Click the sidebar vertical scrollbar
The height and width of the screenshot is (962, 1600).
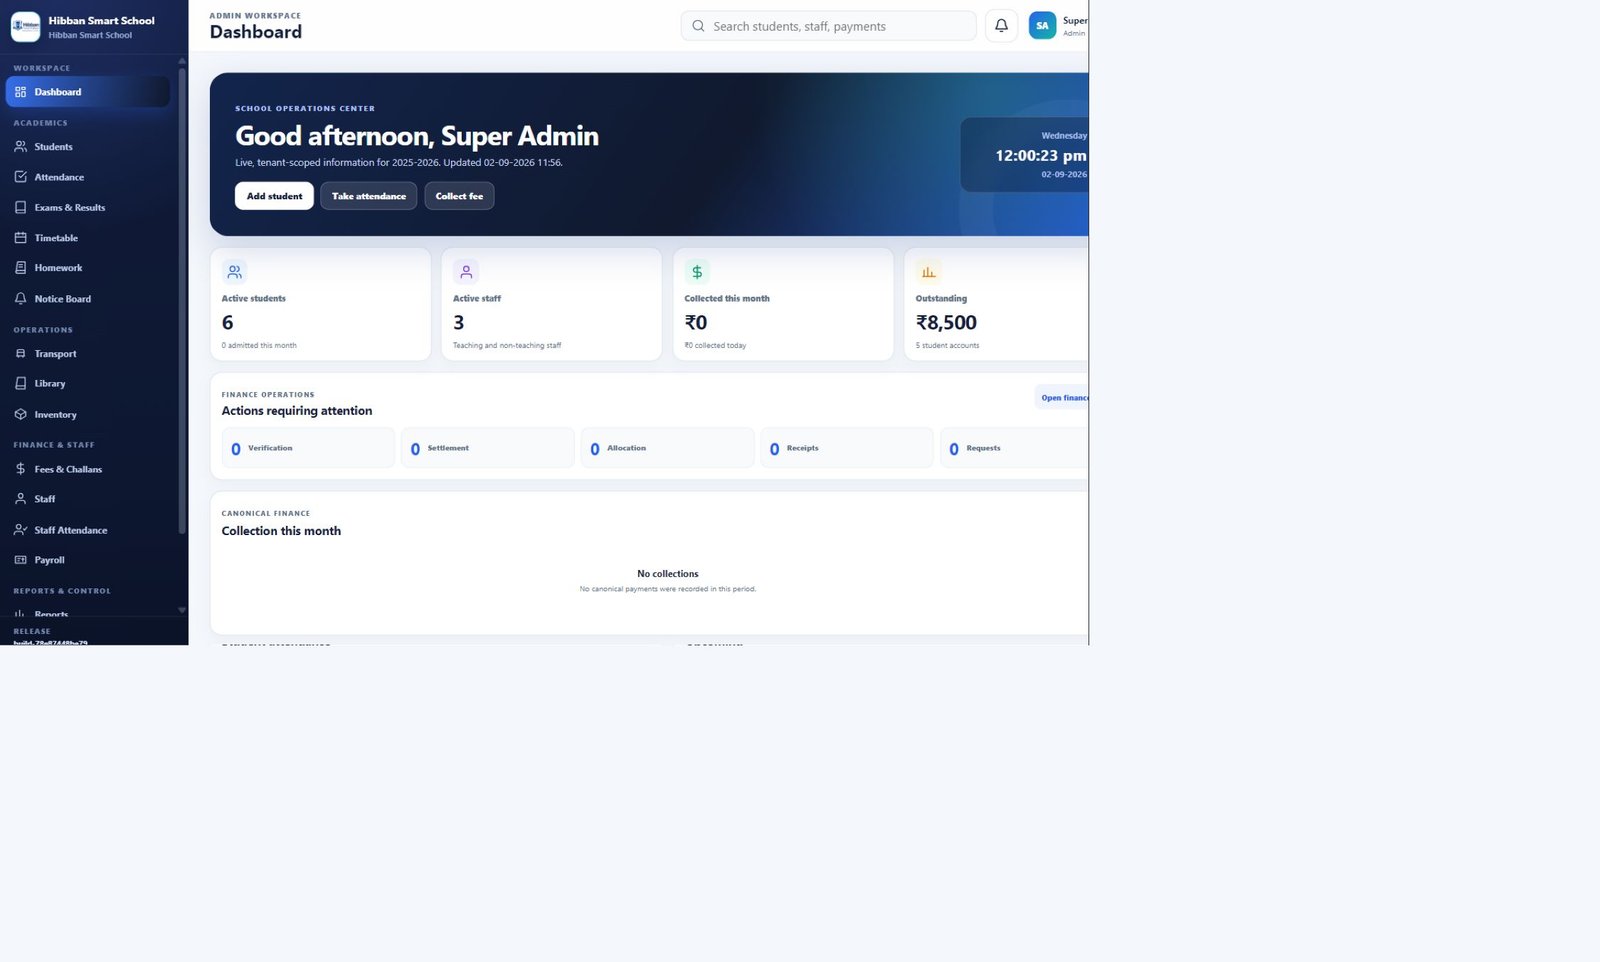point(182,300)
